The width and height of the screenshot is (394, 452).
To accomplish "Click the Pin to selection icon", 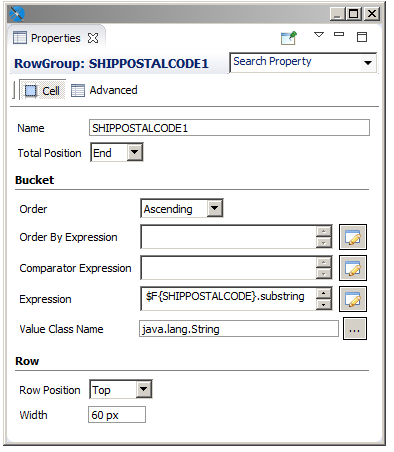I will click(289, 38).
